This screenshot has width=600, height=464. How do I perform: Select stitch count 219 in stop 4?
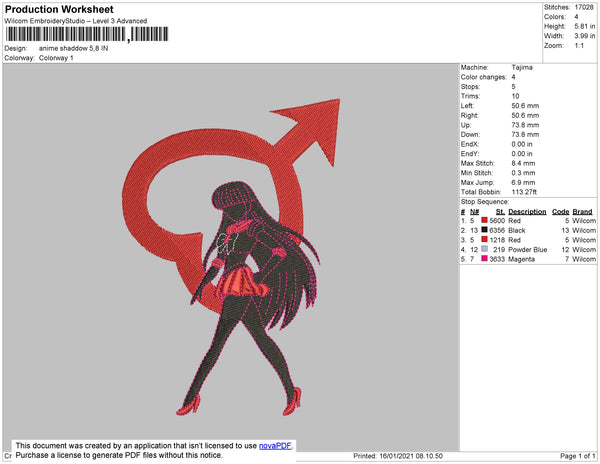pyautogui.click(x=499, y=249)
